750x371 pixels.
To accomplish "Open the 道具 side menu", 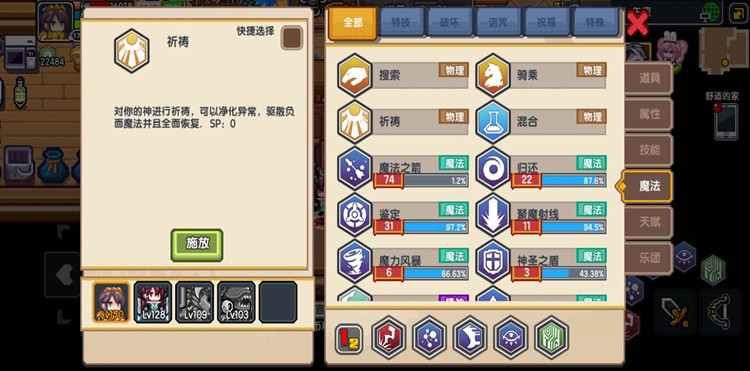I will coord(649,78).
